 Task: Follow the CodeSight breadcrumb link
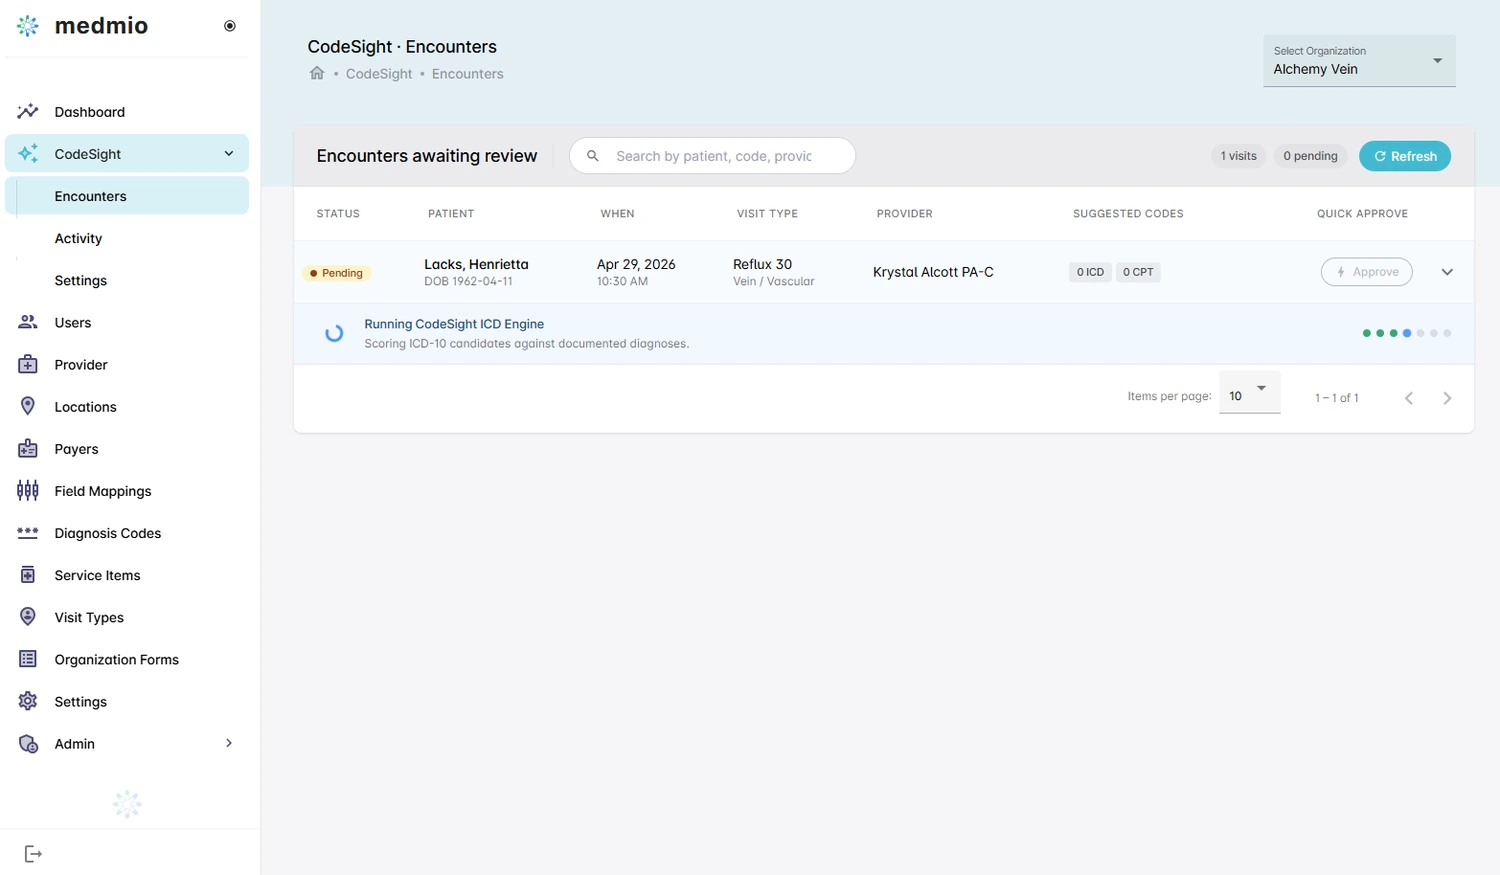pyautogui.click(x=379, y=74)
